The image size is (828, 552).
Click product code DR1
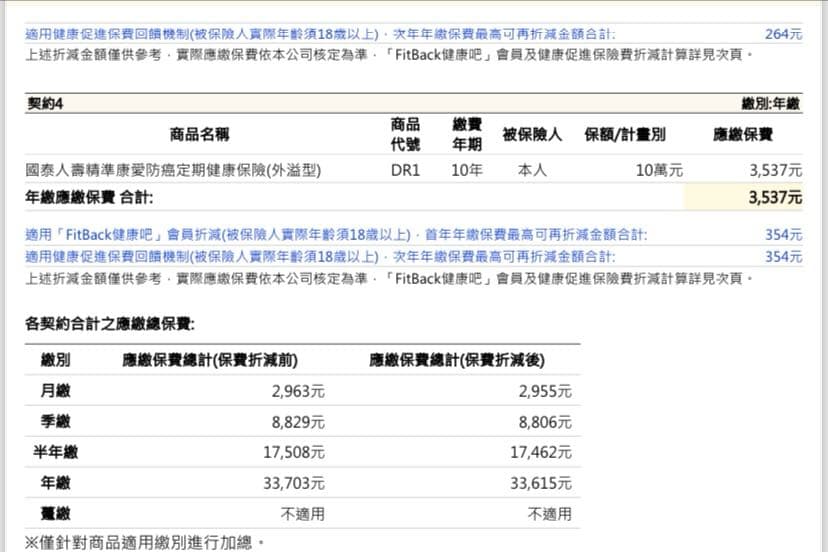click(x=405, y=170)
